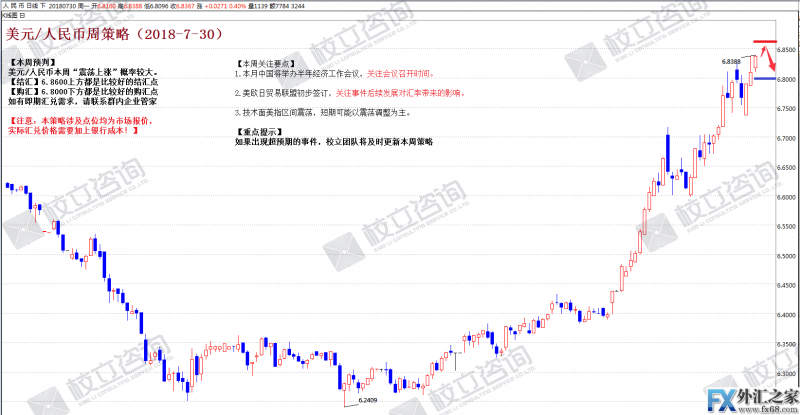The height and width of the screenshot is (415, 800).
Task: Click point 1 about 半年经济工作会议
Action: [335, 74]
